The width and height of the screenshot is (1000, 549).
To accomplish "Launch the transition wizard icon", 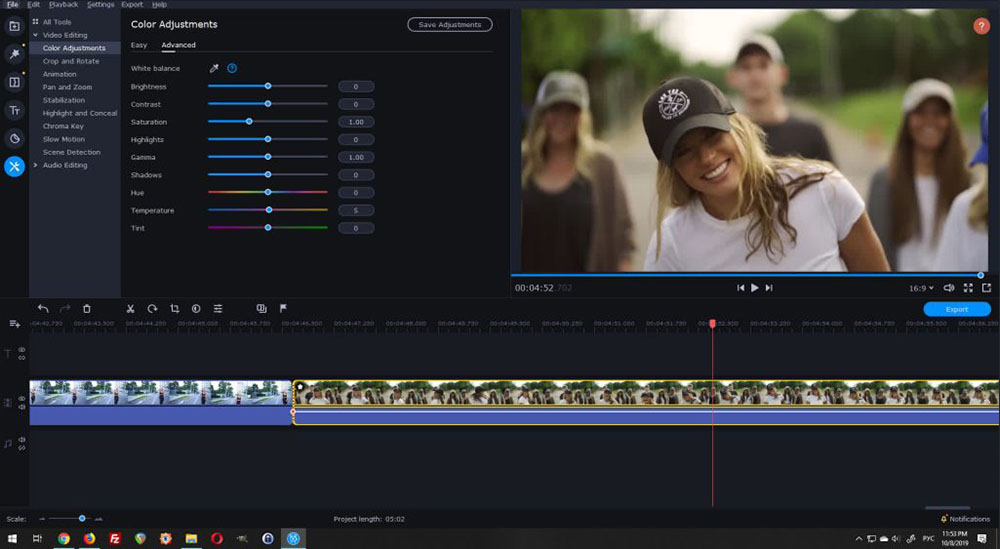I will (261, 309).
